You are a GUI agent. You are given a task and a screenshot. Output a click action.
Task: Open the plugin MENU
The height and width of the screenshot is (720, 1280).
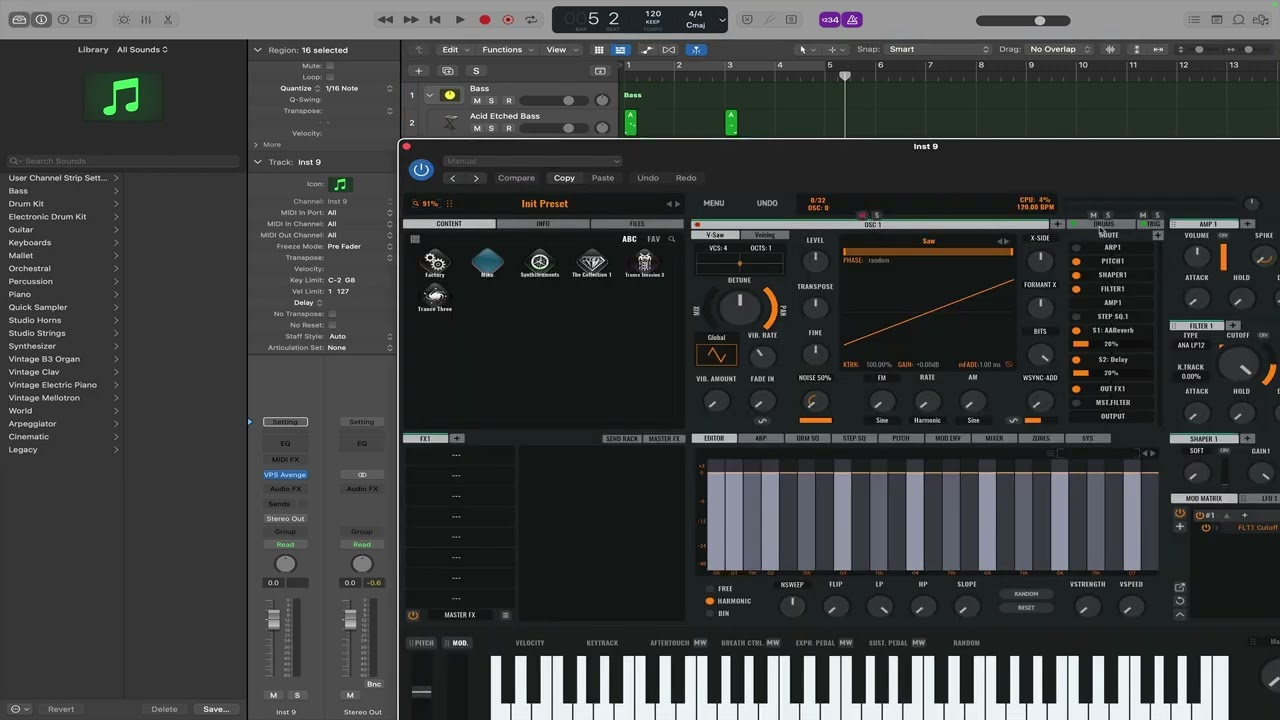[x=713, y=203]
